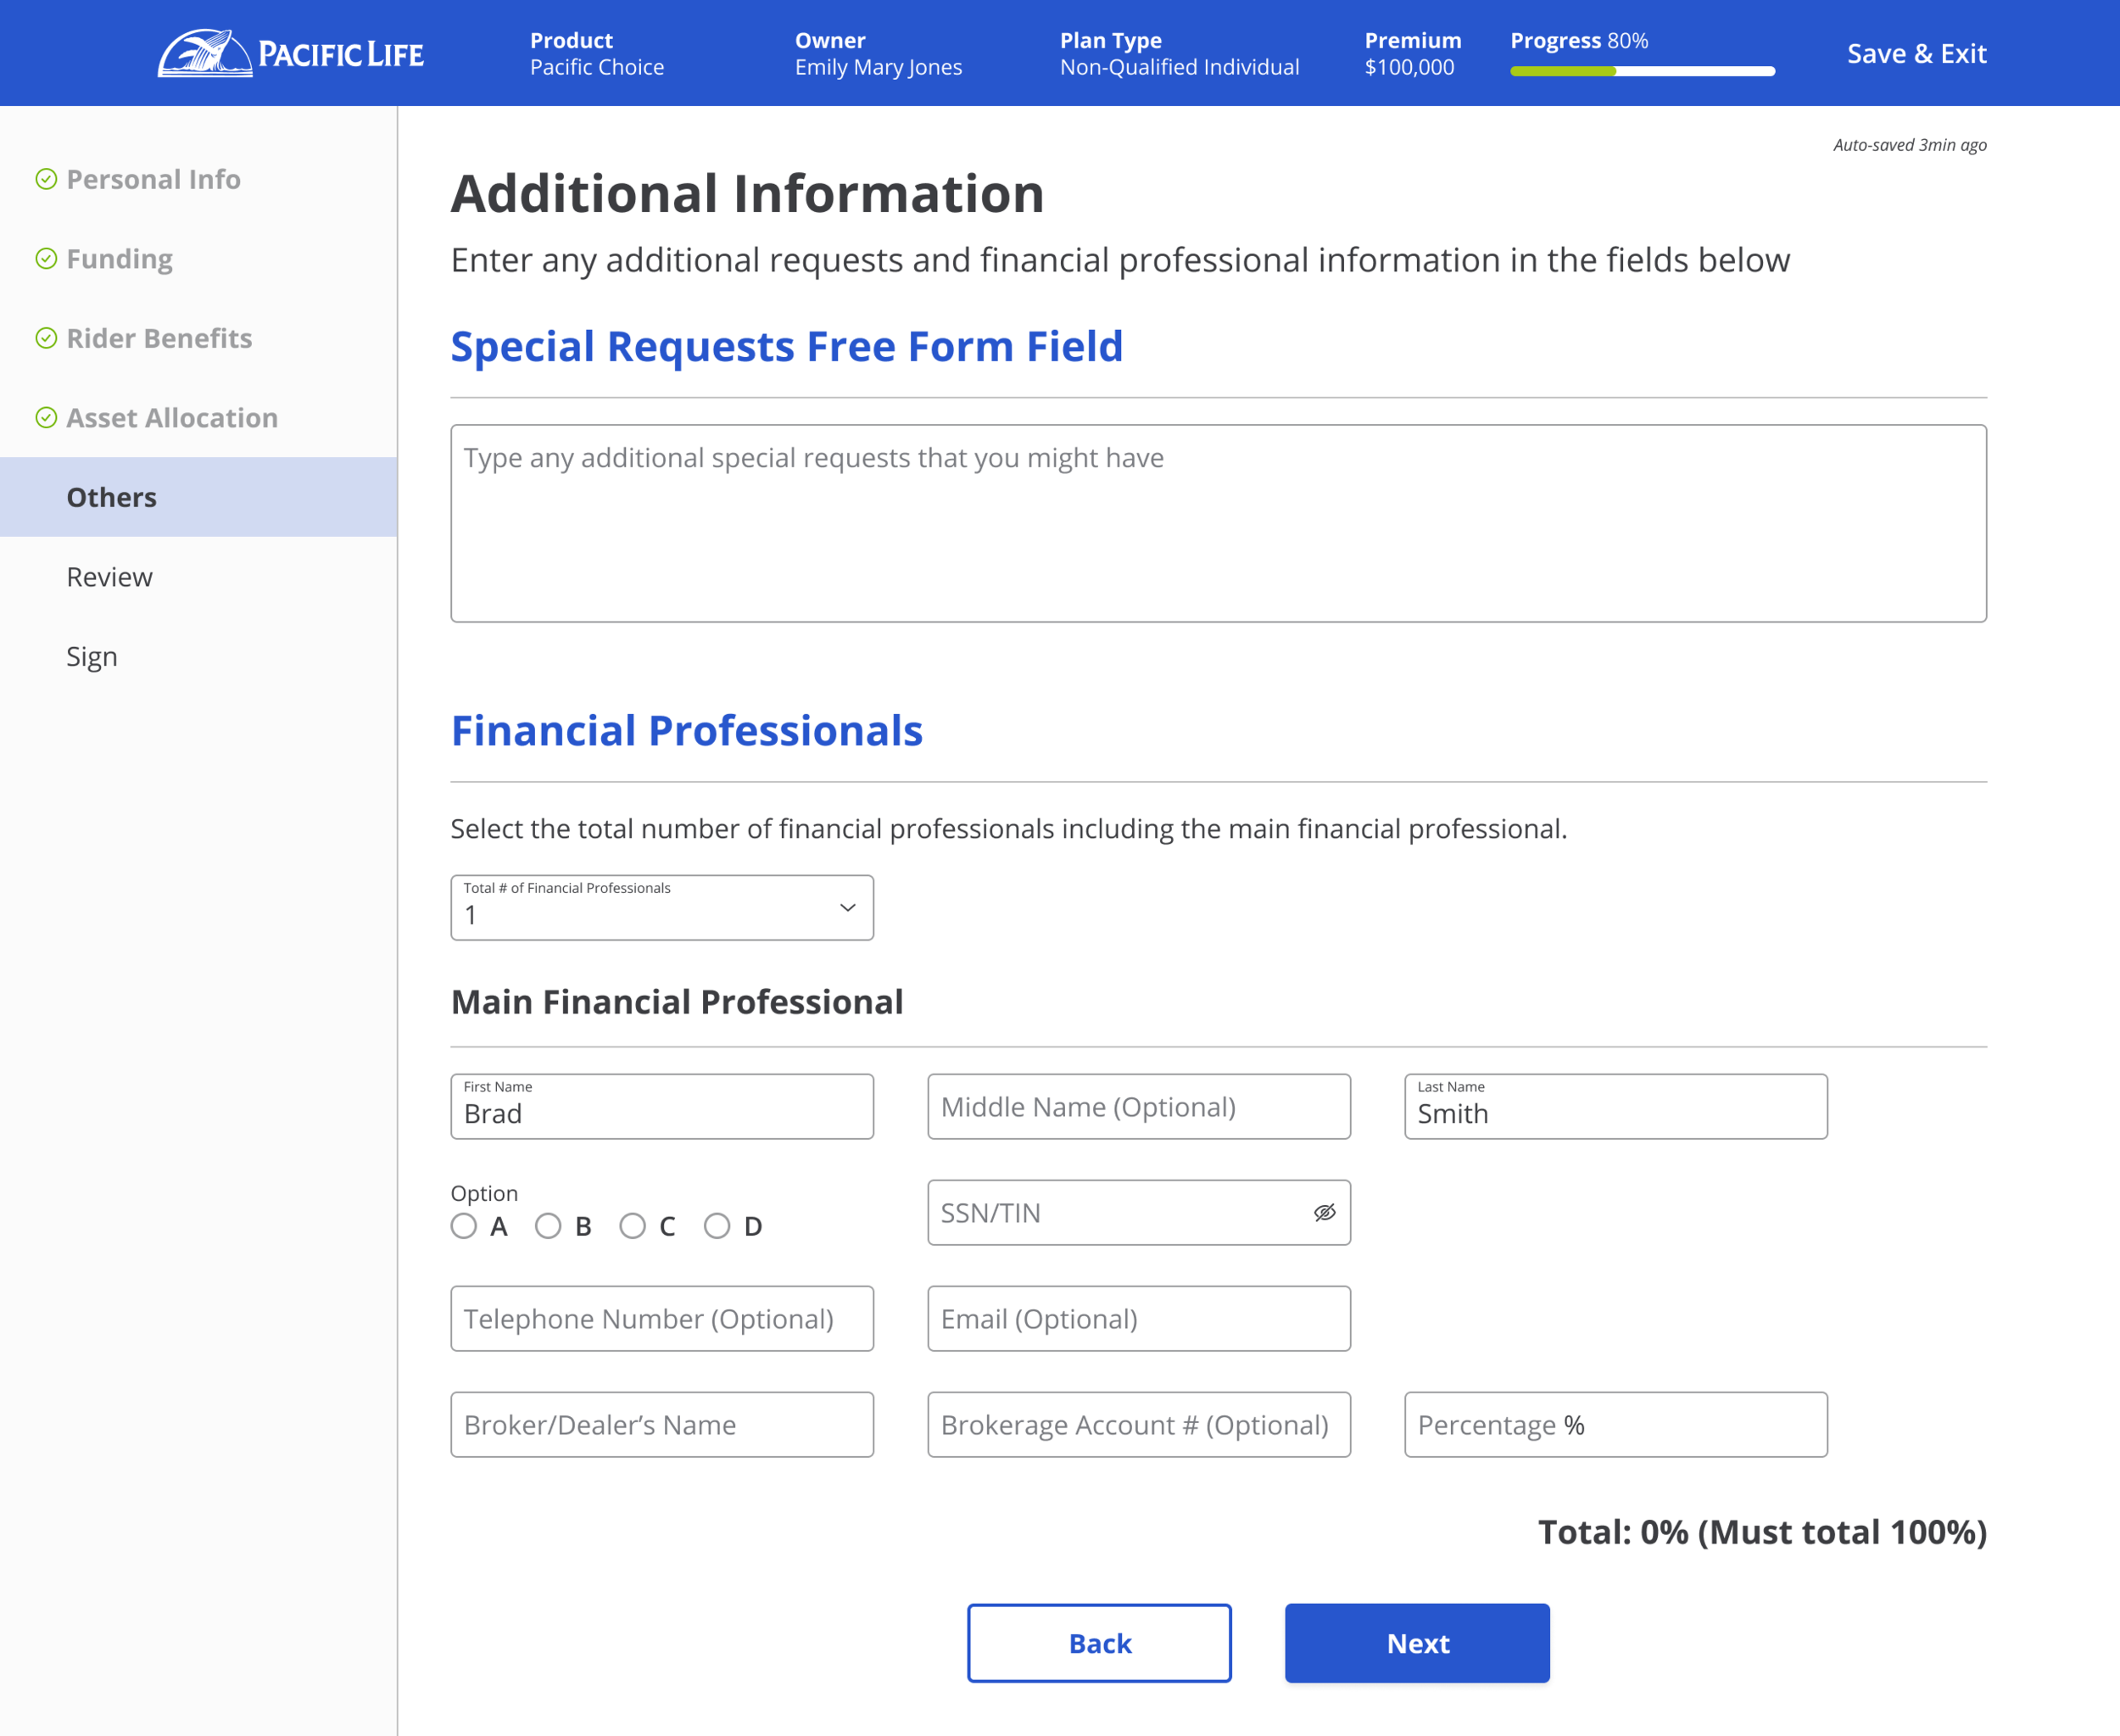2120x1736 pixels.
Task: Choose Option D radio button
Action: (x=717, y=1226)
